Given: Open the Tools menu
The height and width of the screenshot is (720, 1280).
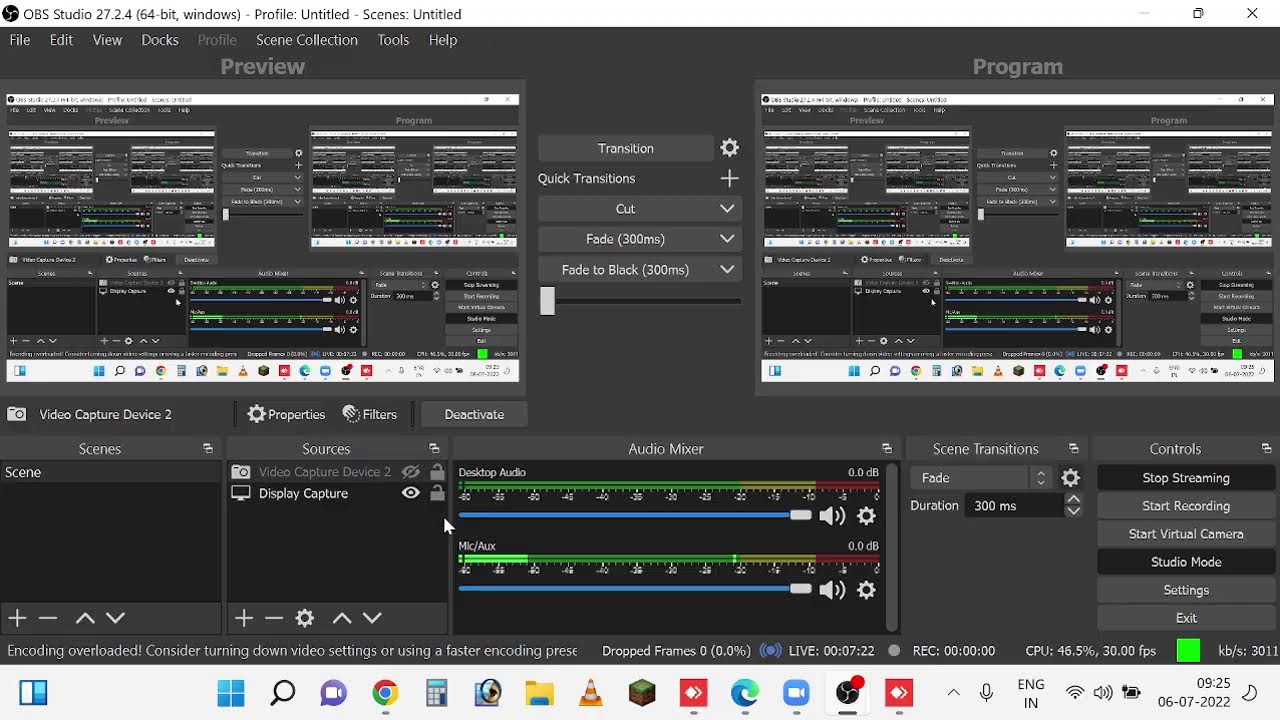Looking at the screenshot, I should point(393,40).
